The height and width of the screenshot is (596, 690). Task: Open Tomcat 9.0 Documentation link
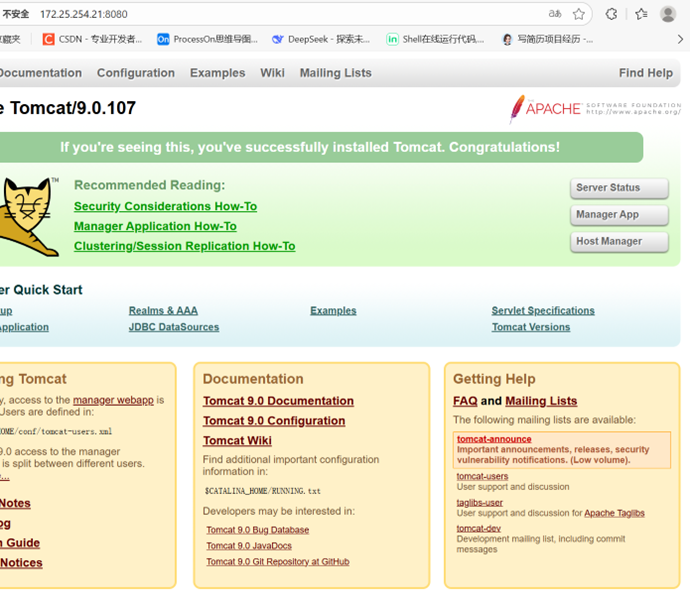click(x=278, y=401)
